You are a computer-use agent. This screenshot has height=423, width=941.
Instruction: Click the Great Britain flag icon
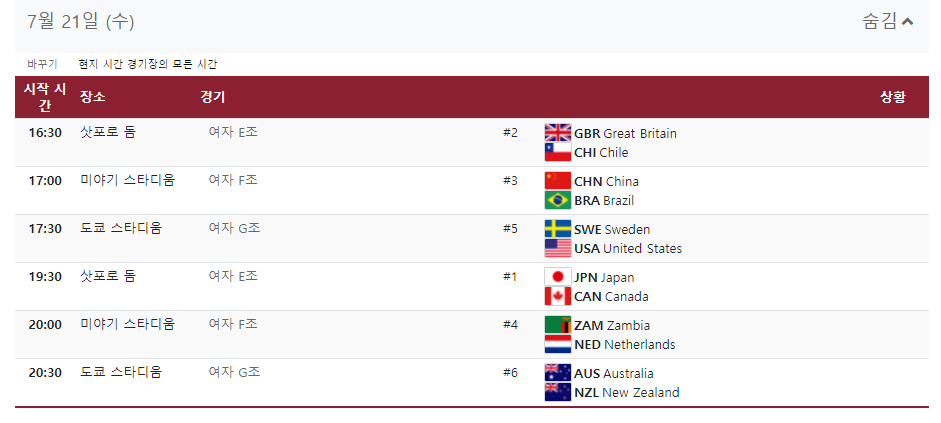(x=558, y=133)
